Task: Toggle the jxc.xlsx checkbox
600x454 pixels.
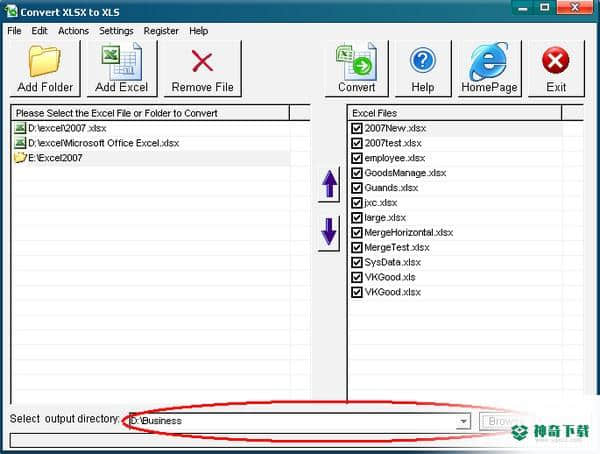Action: click(357, 203)
